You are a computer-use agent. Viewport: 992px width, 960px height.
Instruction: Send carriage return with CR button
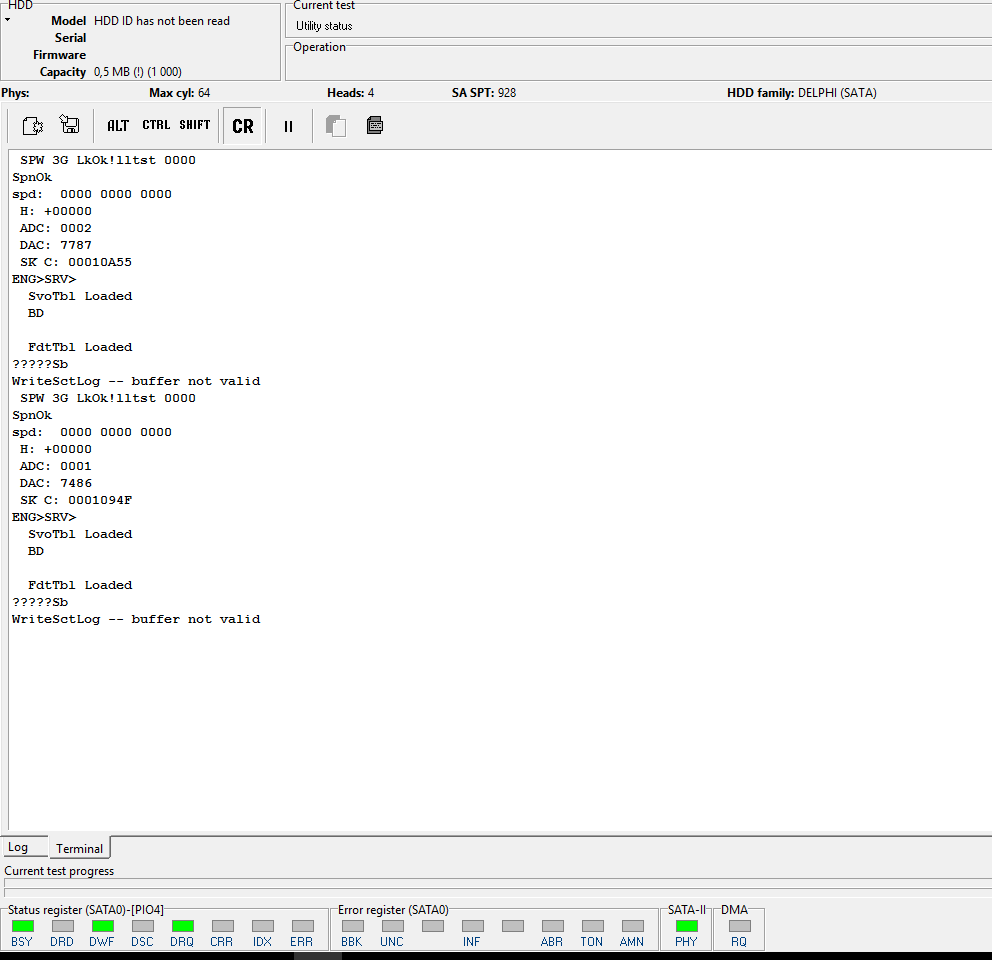click(x=243, y=126)
